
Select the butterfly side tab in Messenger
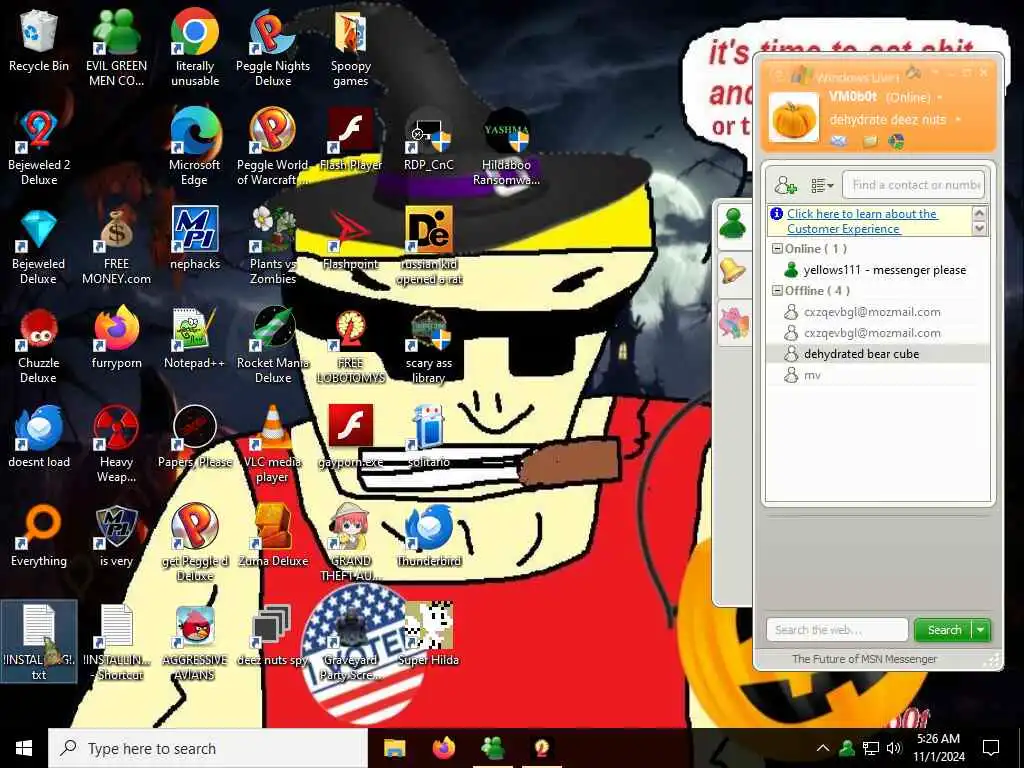pyautogui.click(x=734, y=323)
